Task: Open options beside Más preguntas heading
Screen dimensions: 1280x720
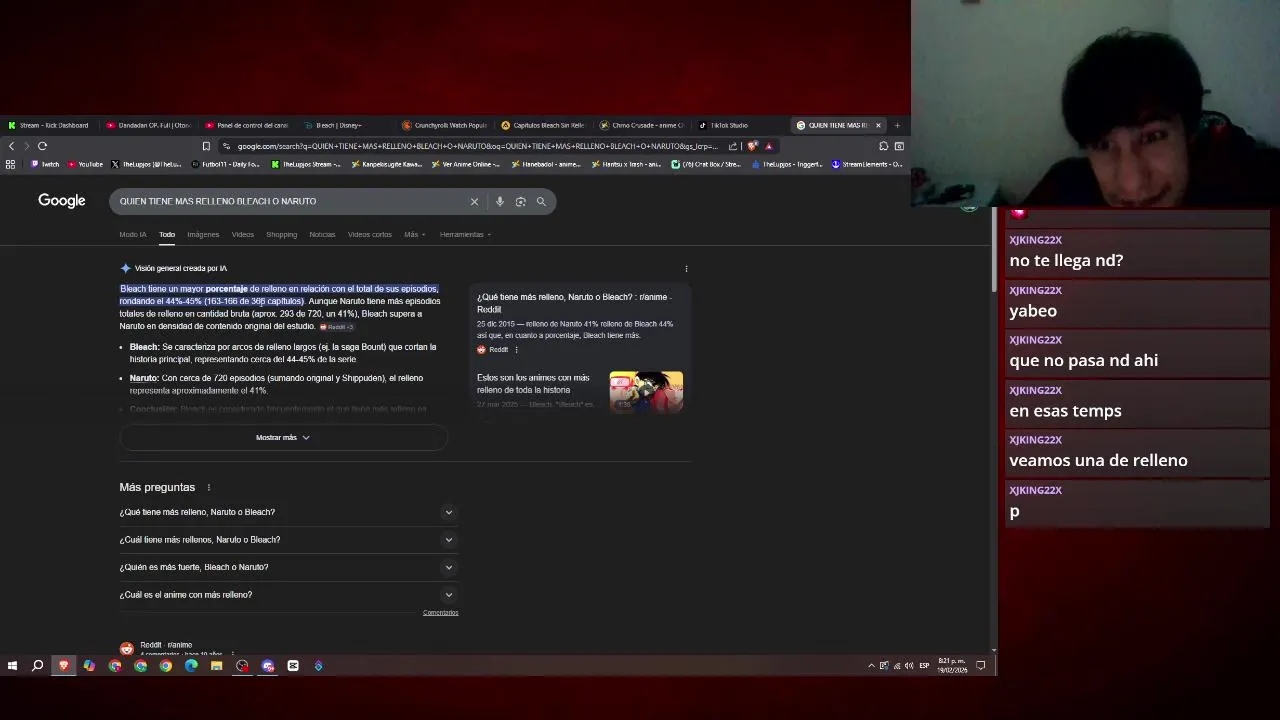Action: pos(209,487)
